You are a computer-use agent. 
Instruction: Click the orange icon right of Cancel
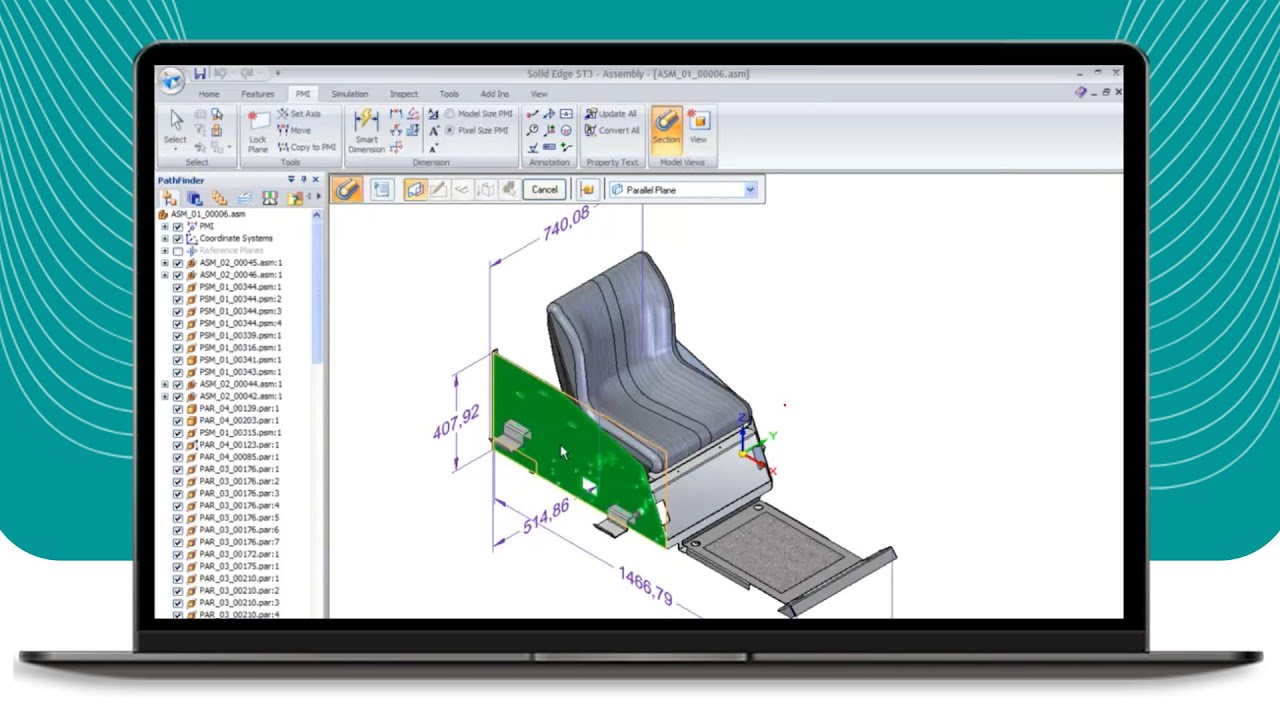tap(588, 189)
